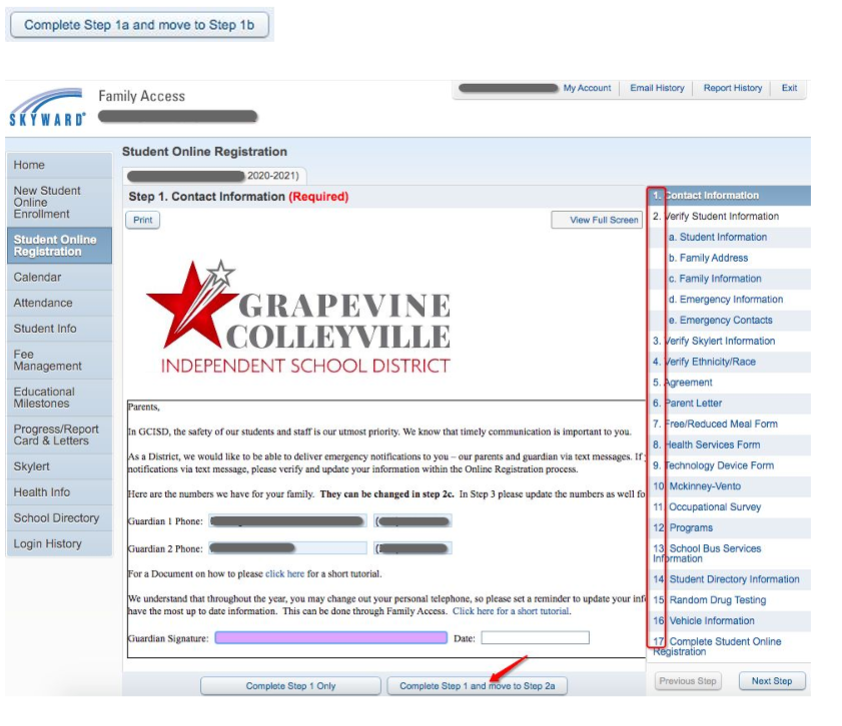This screenshot has width=842, height=726.
Task: Click the Exit link
Action: [789, 88]
